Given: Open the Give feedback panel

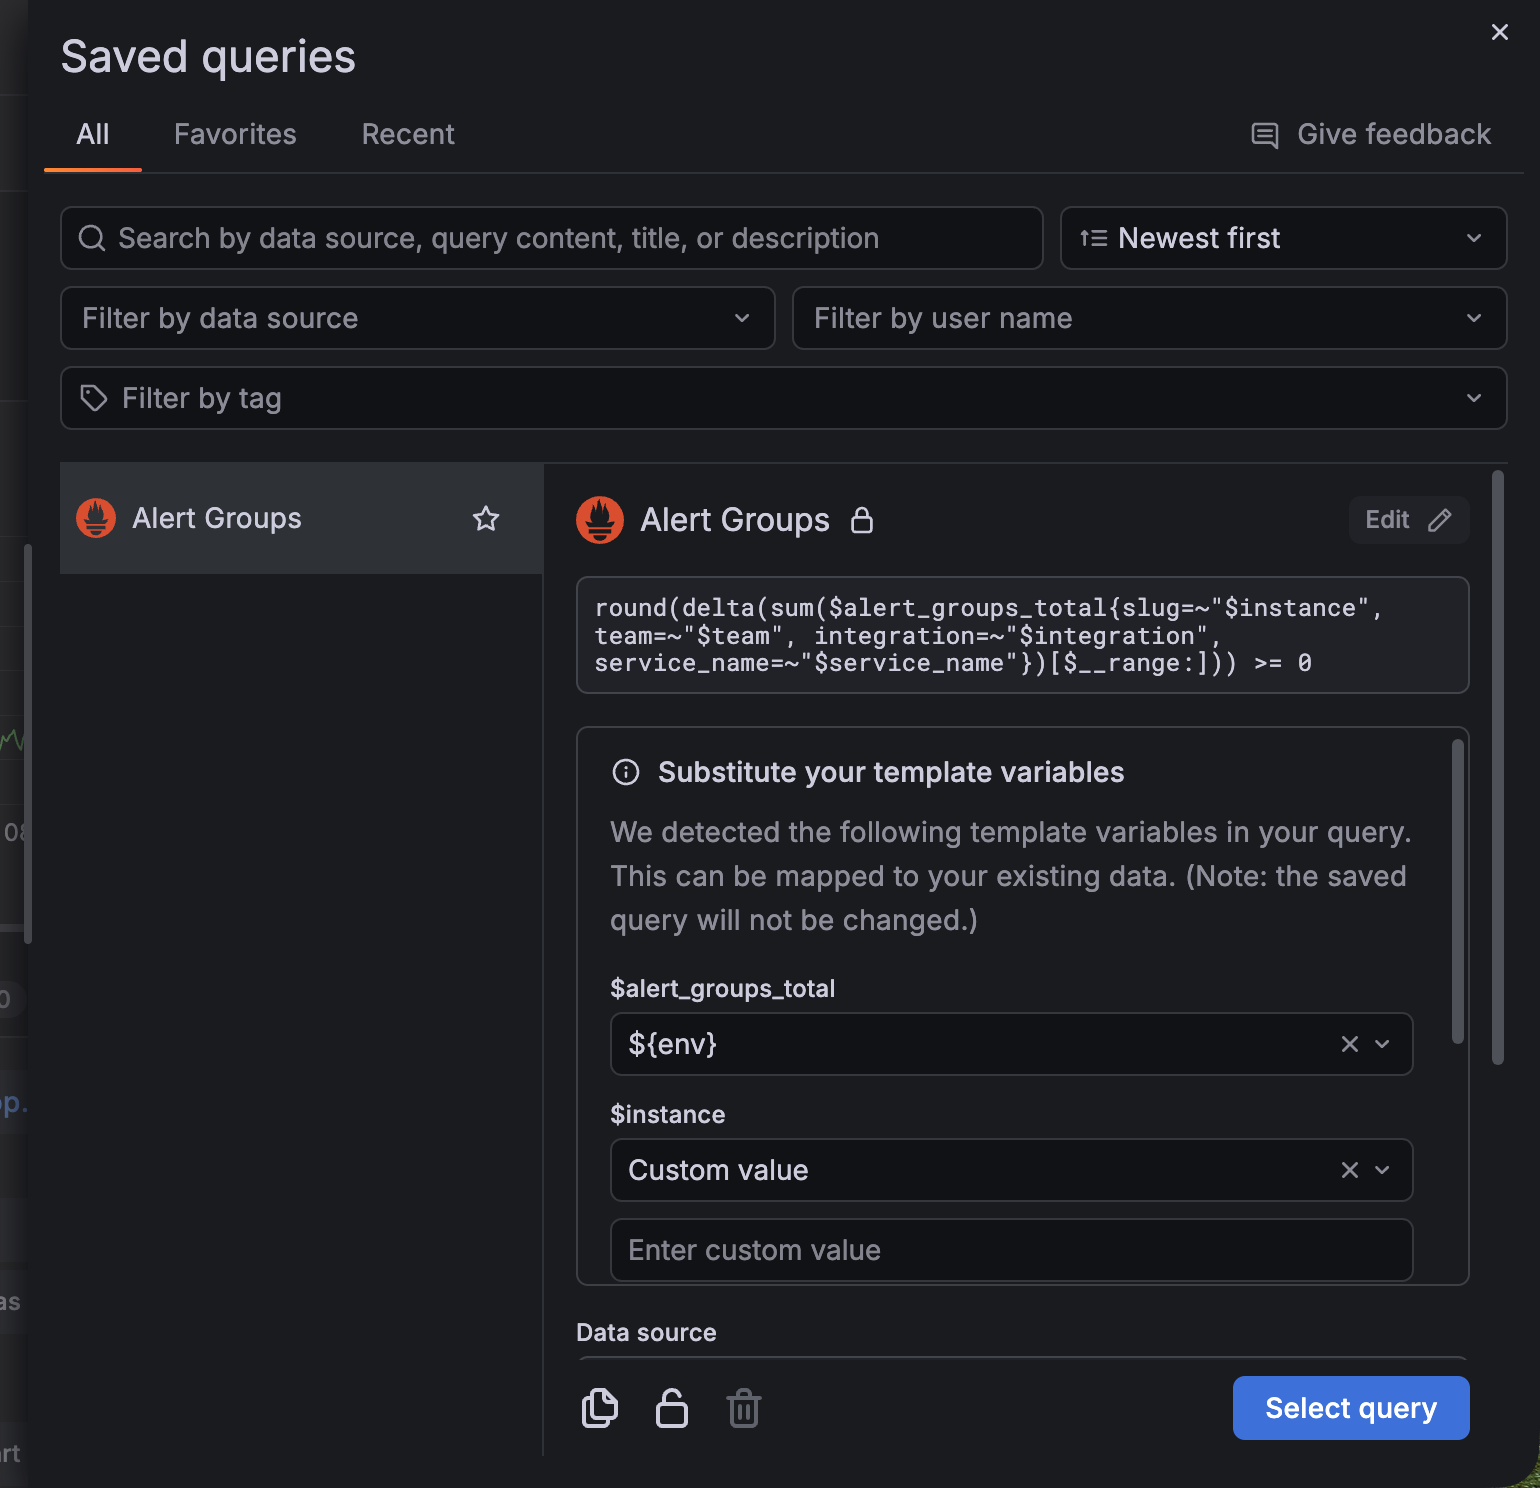Looking at the screenshot, I should (x=1370, y=134).
